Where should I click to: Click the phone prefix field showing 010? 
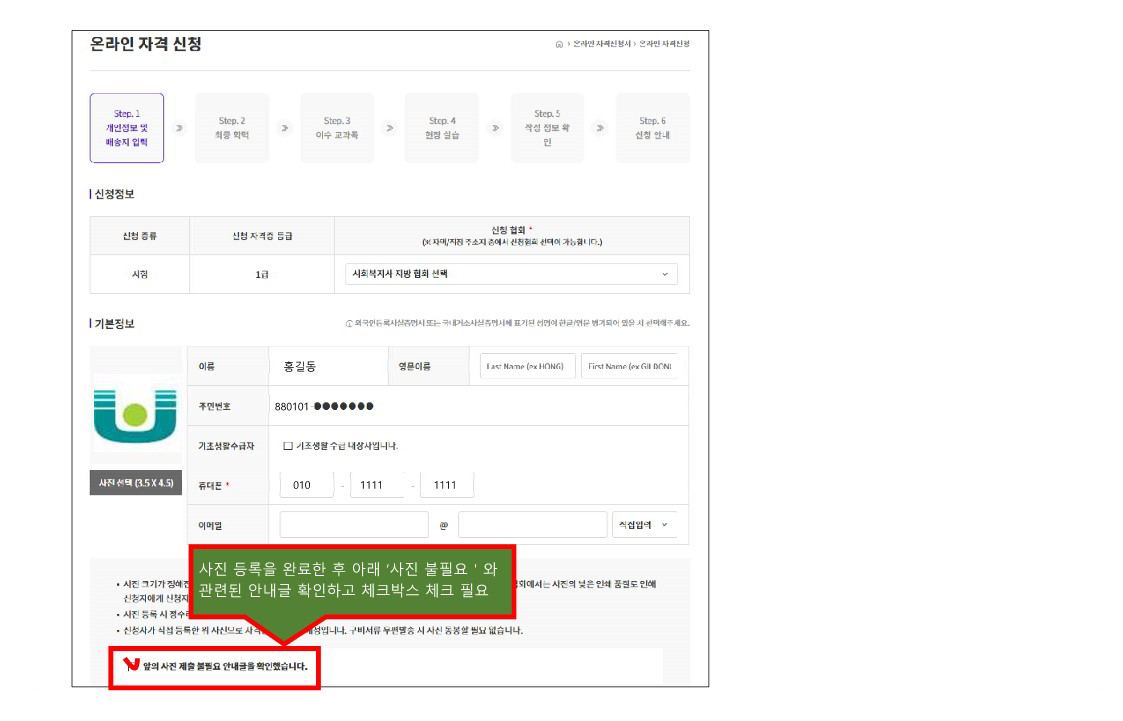(x=307, y=485)
